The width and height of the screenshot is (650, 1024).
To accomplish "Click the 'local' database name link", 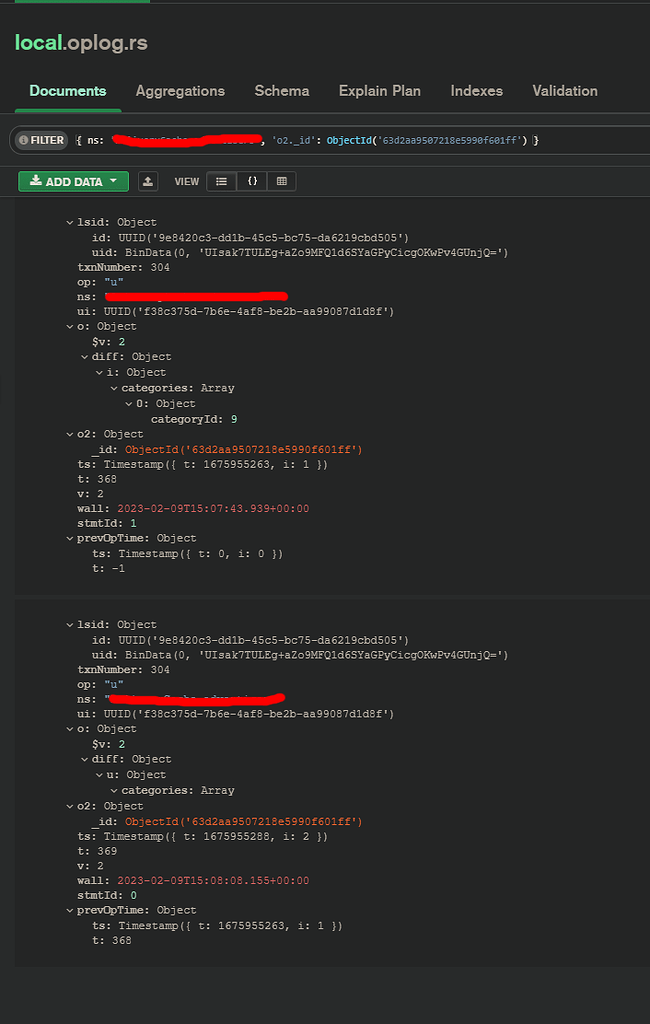I will (37, 43).
